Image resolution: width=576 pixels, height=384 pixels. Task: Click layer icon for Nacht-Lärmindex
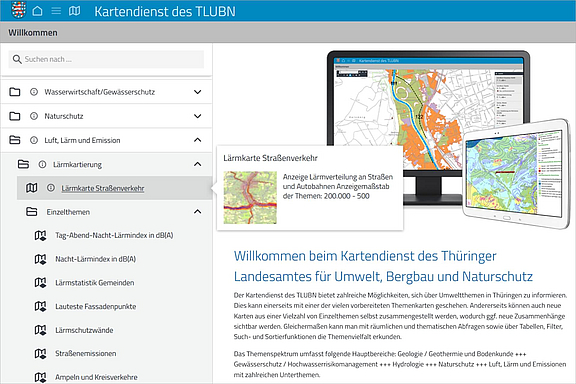pos(40,259)
